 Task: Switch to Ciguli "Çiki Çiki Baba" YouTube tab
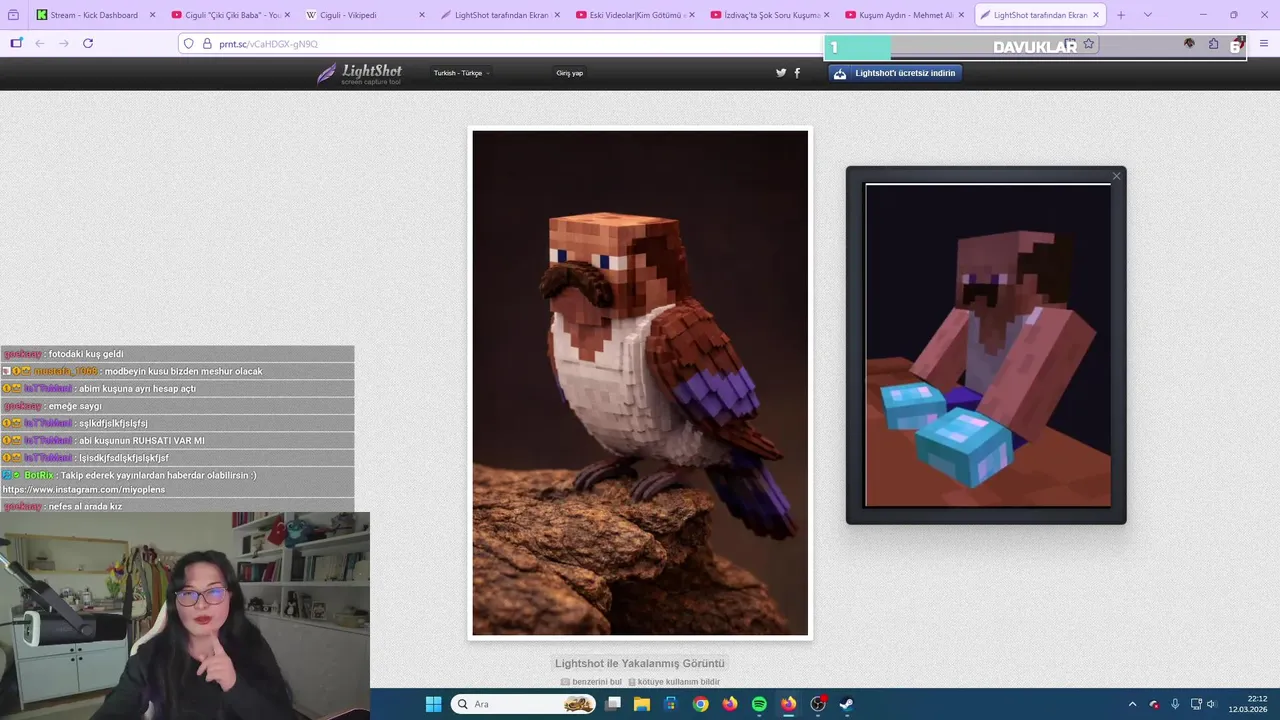(229, 15)
